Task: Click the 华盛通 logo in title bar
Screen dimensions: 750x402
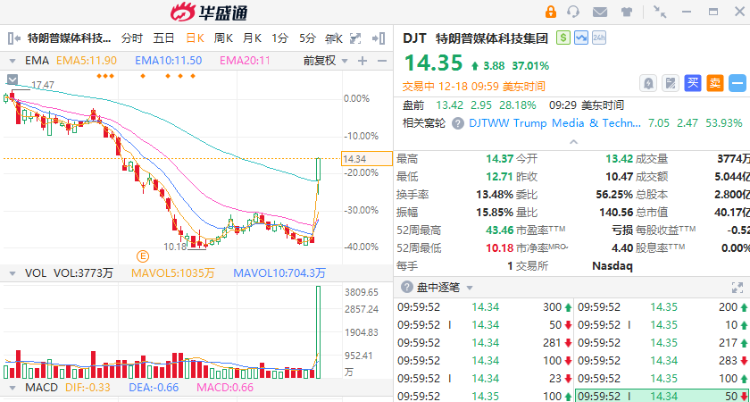Action: coord(209,12)
